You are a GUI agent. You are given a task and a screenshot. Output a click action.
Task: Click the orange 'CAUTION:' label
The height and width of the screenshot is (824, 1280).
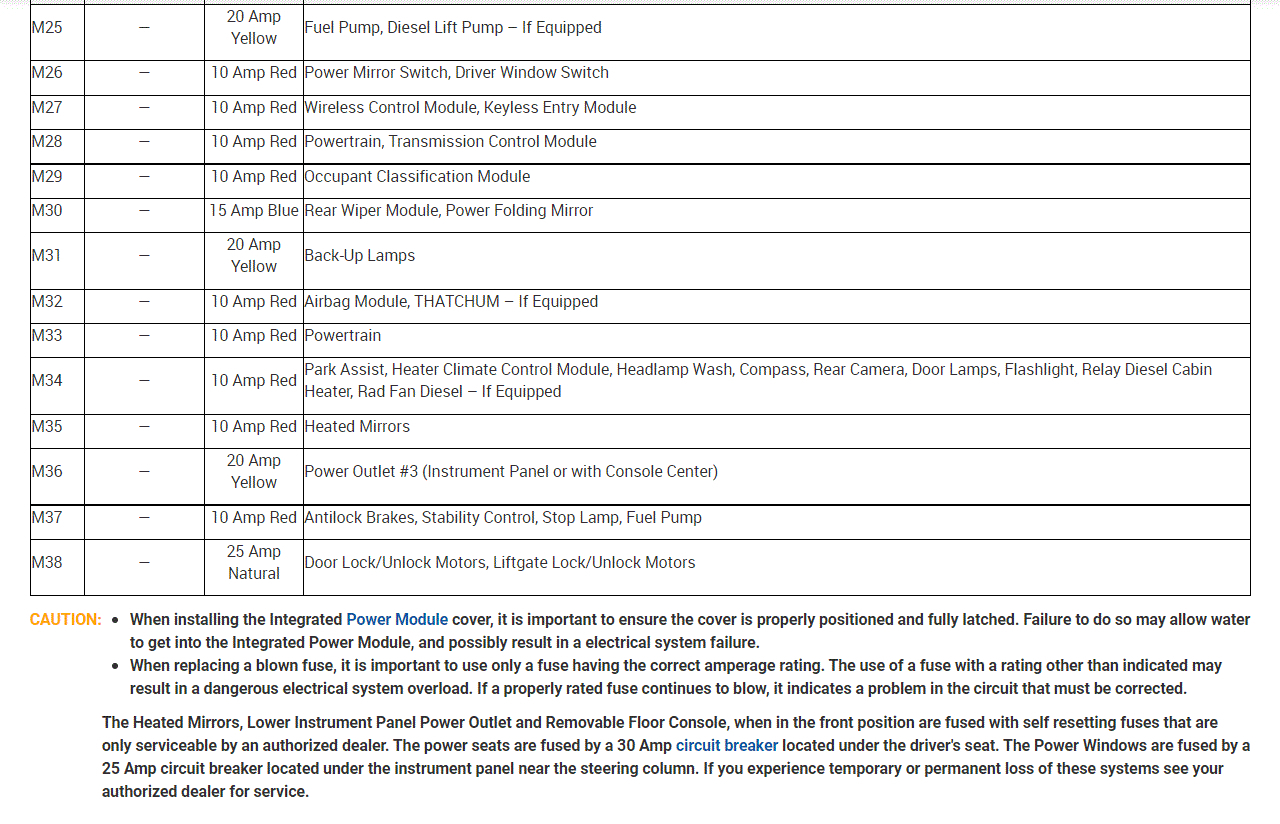click(66, 620)
